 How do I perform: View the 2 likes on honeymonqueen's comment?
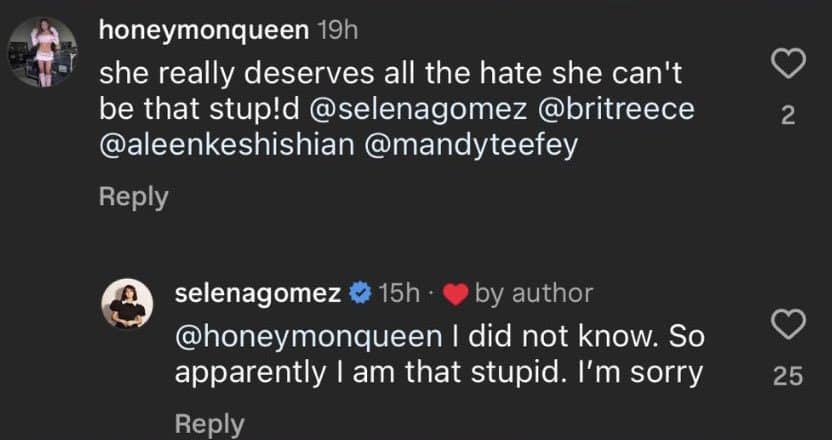(x=787, y=118)
